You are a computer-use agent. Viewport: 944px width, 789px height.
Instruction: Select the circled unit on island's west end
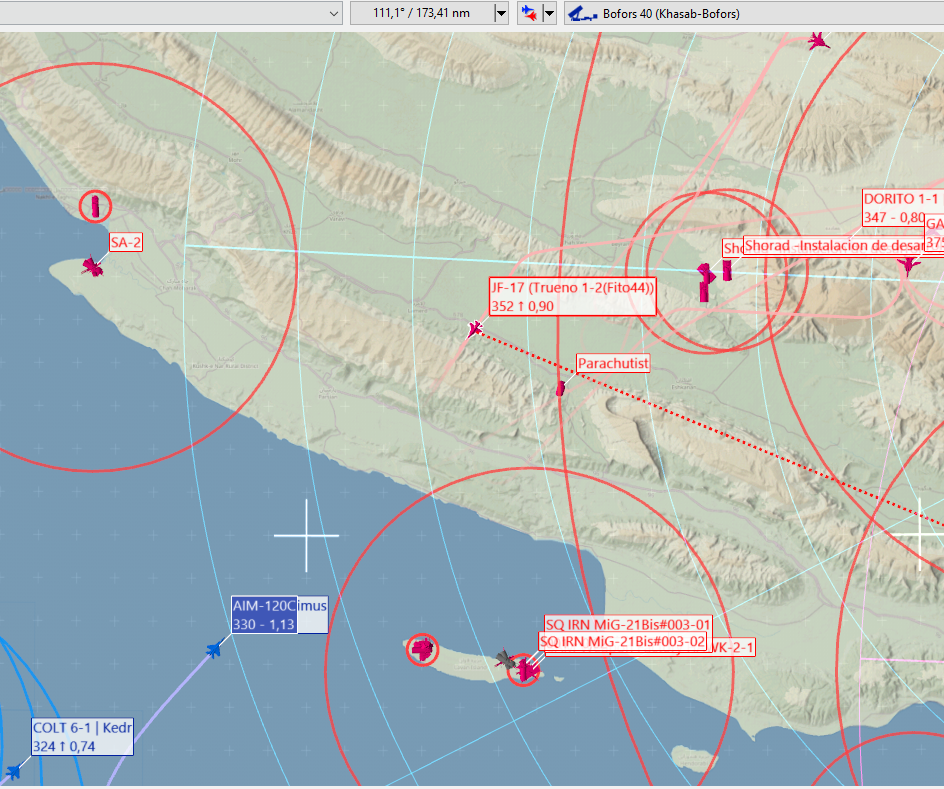[x=423, y=650]
